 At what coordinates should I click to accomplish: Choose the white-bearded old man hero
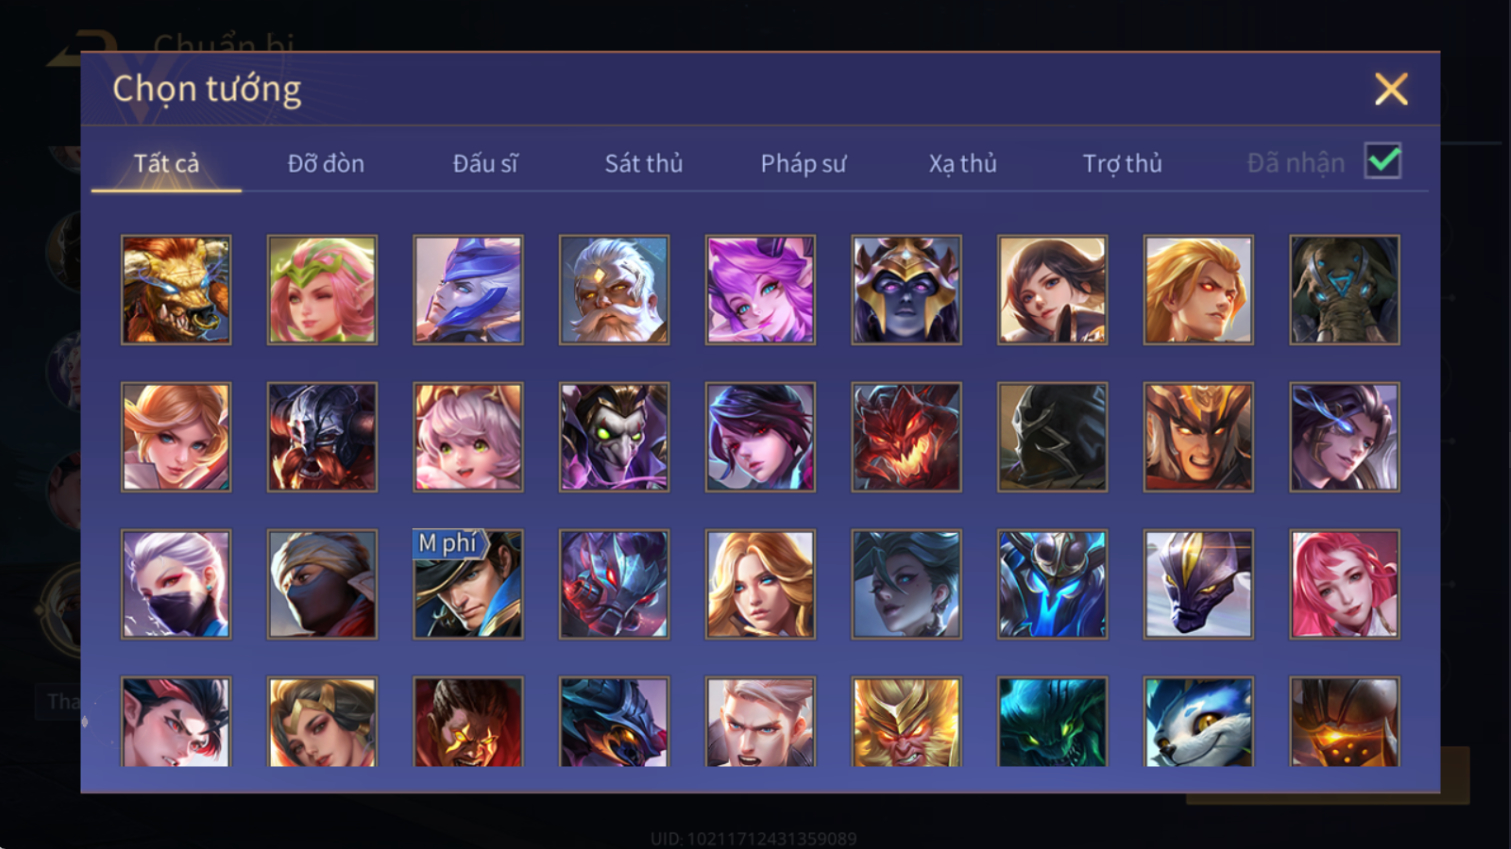[x=614, y=290]
